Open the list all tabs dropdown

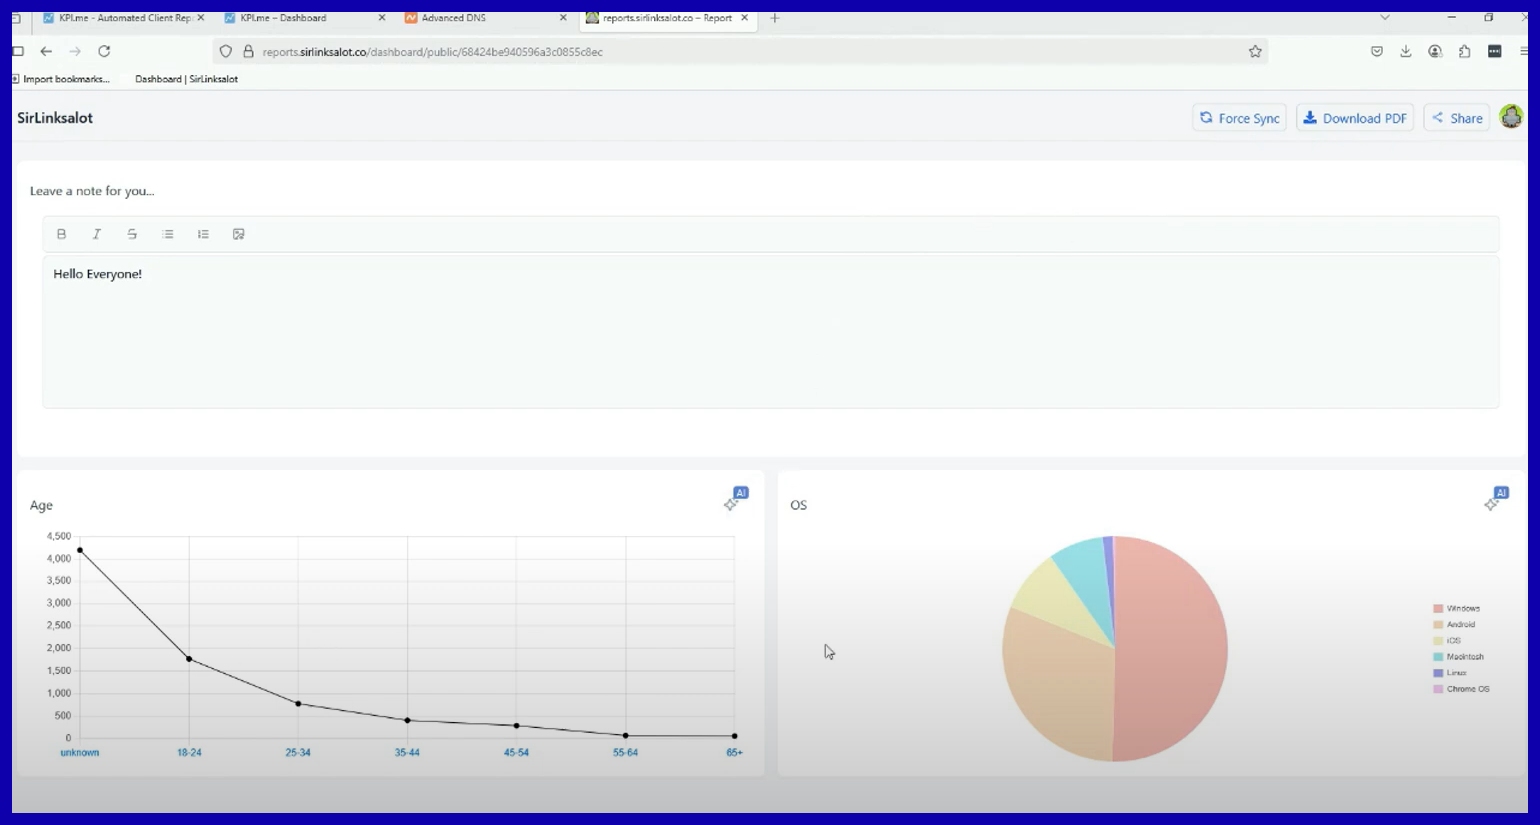pos(1385,18)
